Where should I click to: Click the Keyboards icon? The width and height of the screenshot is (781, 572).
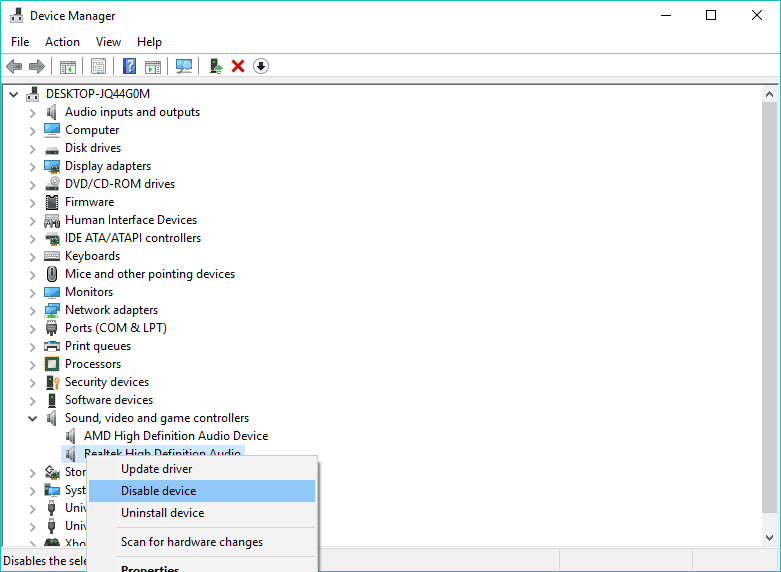pos(52,256)
